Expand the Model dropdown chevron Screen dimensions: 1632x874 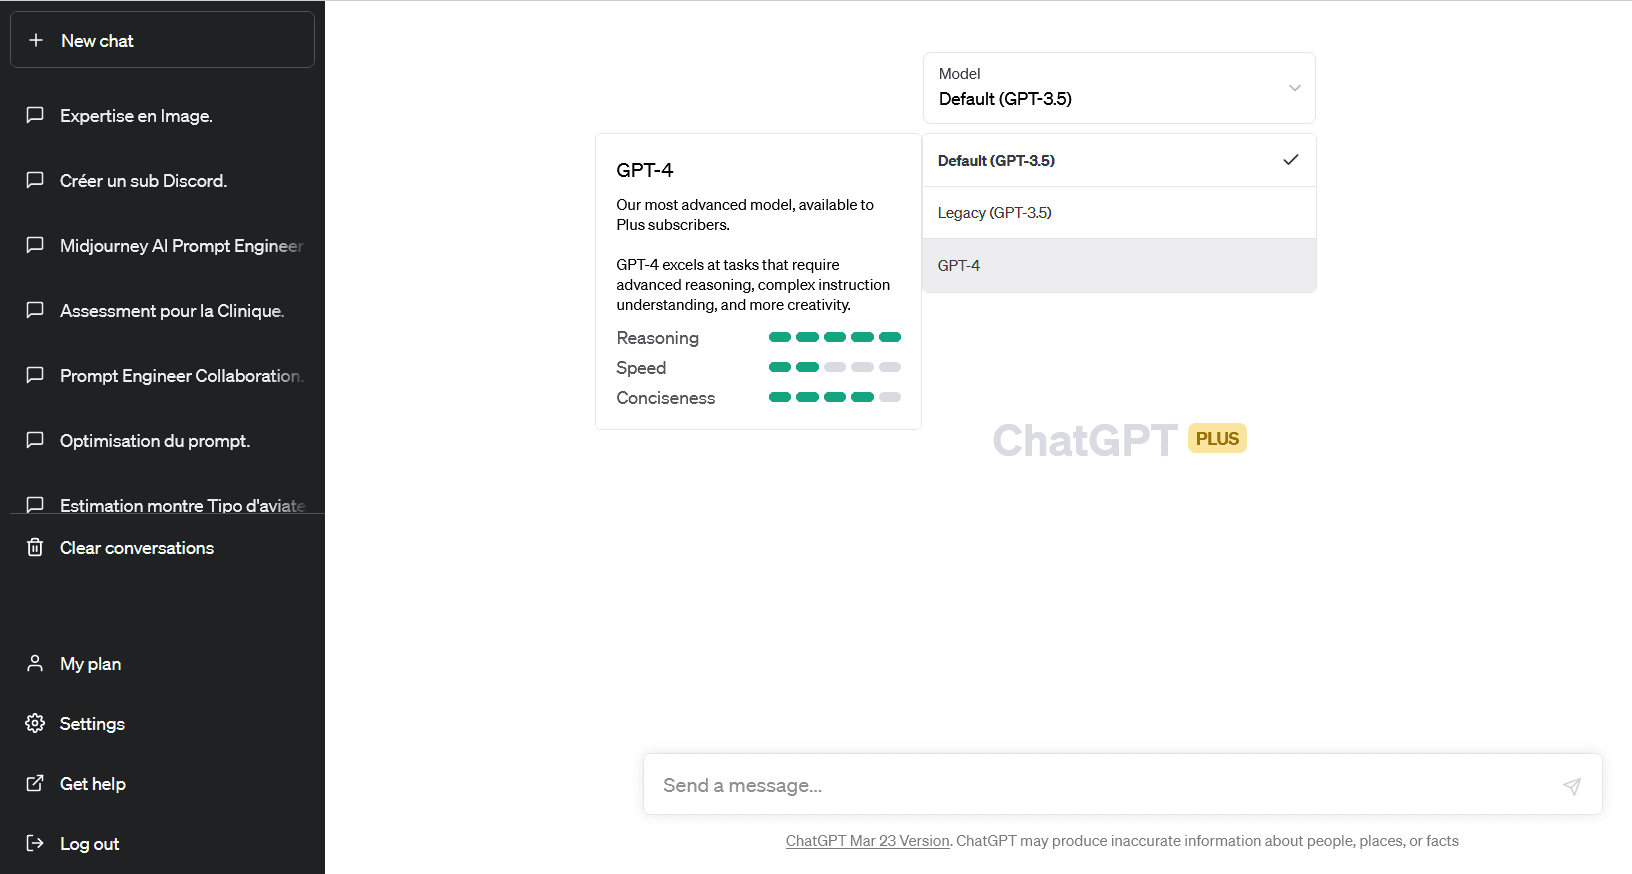[1295, 88]
